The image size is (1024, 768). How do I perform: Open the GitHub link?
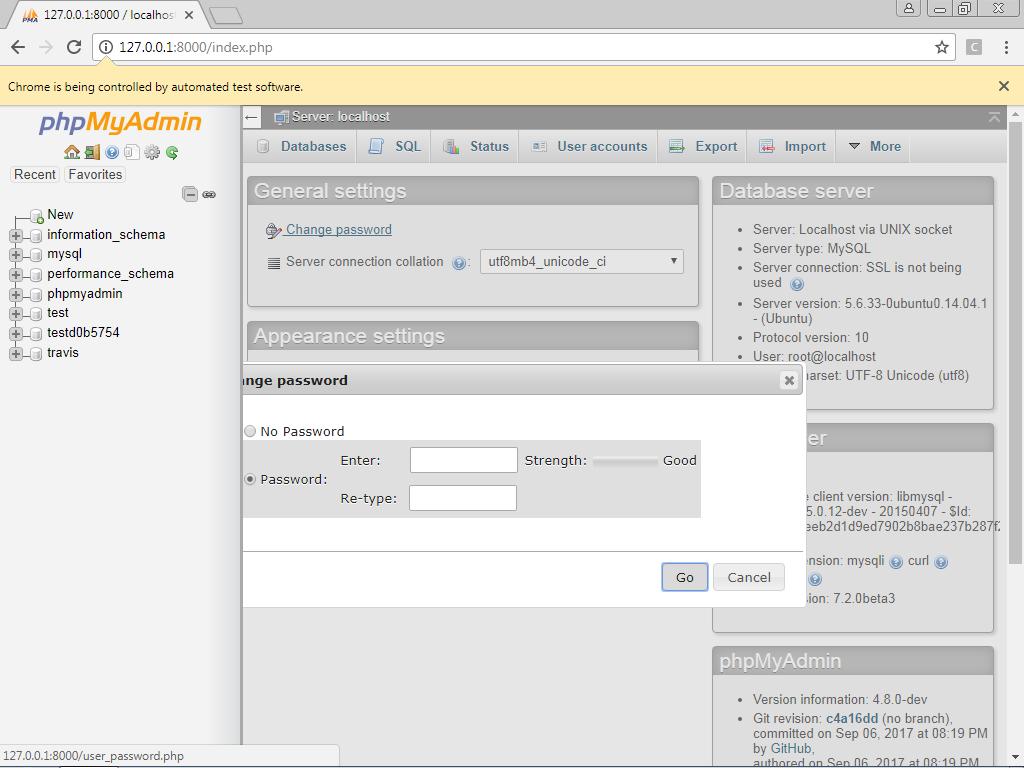791,749
